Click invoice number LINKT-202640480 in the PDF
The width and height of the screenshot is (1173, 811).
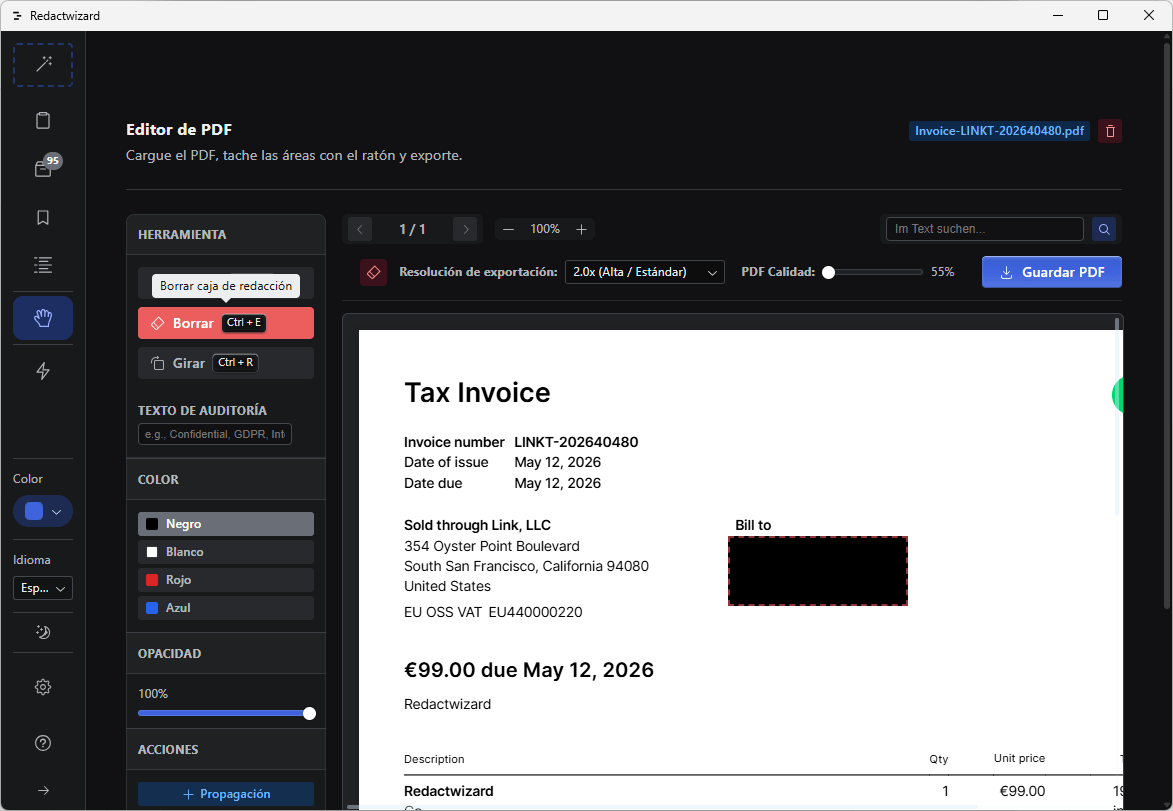576,442
